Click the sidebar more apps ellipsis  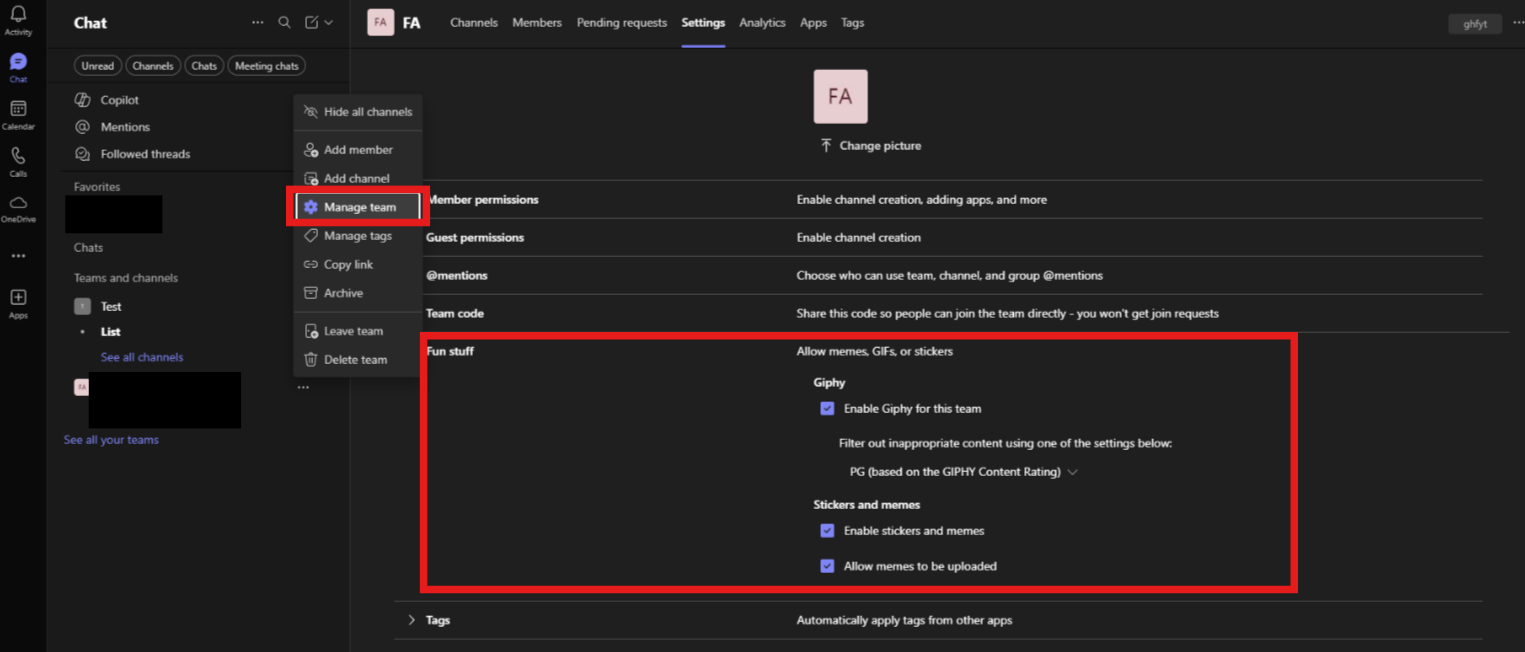pyautogui.click(x=18, y=256)
